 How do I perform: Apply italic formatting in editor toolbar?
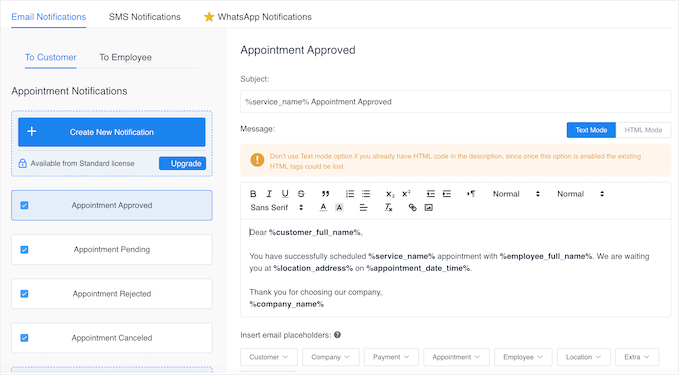(269, 194)
